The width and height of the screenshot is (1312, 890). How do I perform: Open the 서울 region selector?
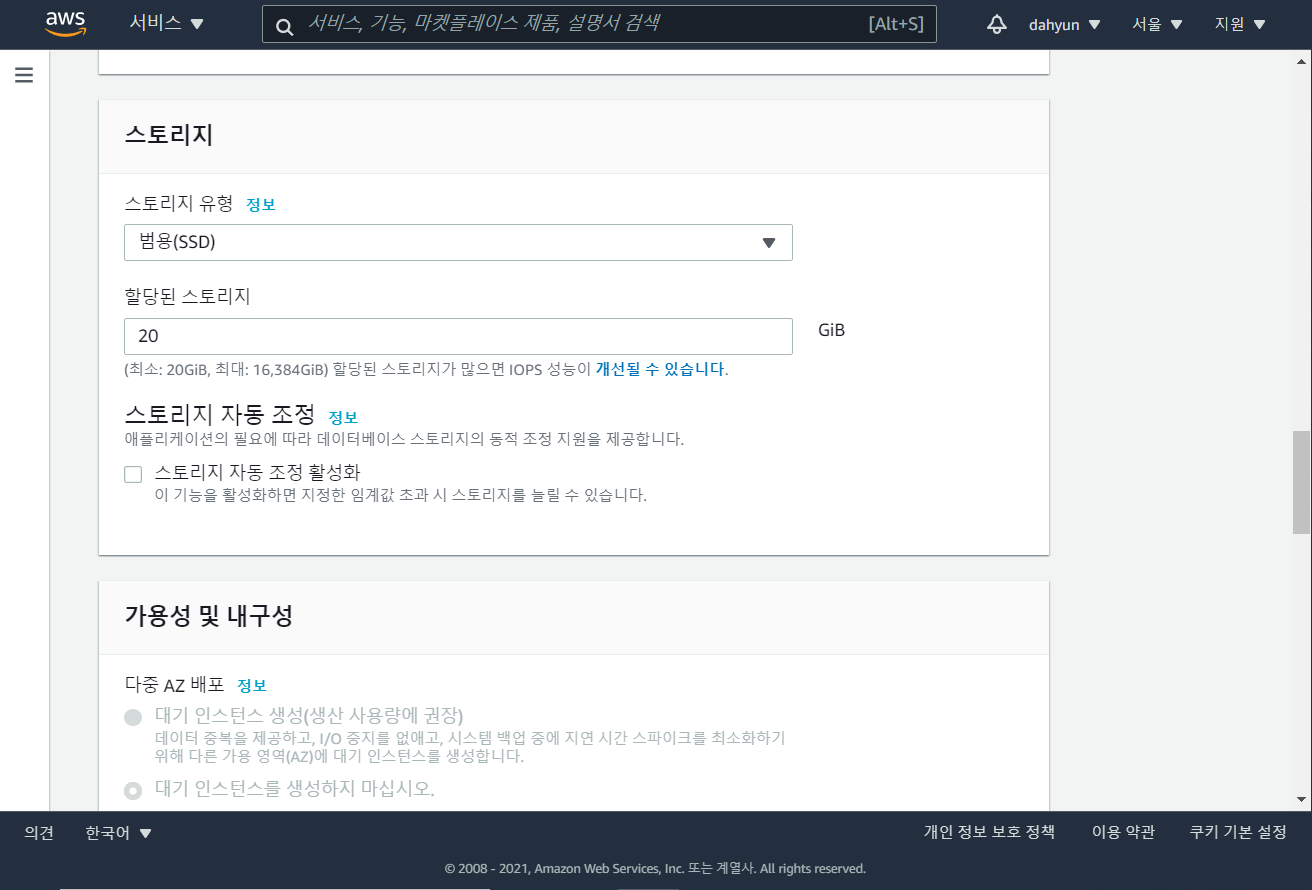(x=1157, y=25)
